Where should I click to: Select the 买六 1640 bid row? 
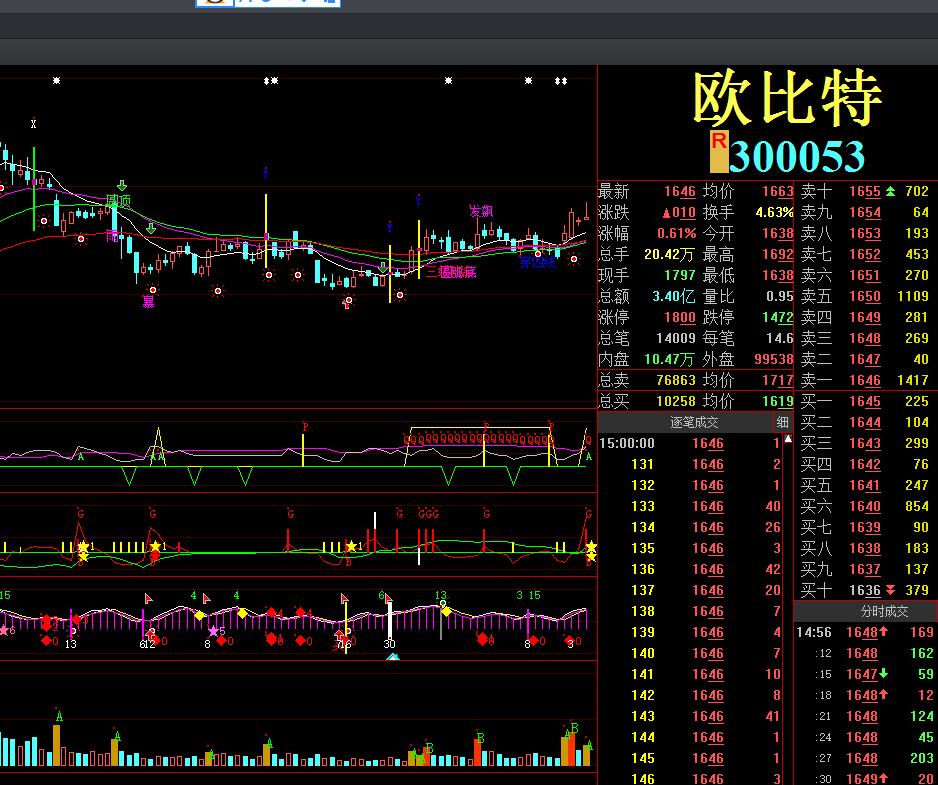[865, 506]
